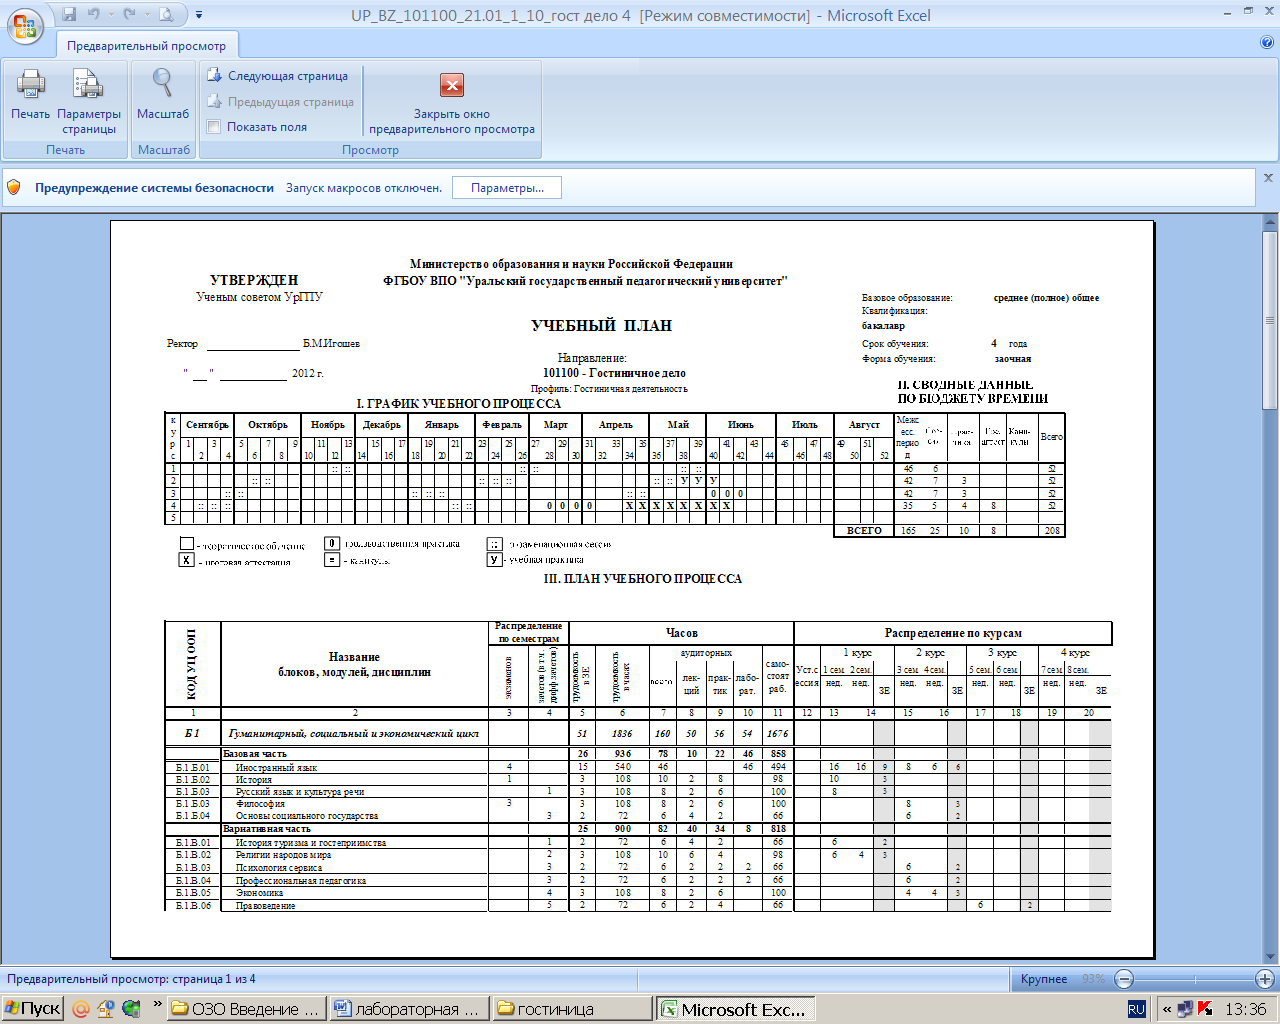This screenshot has height=1024, width=1280.
Task: Click the 93% zoom level value
Action: click(1093, 979)
